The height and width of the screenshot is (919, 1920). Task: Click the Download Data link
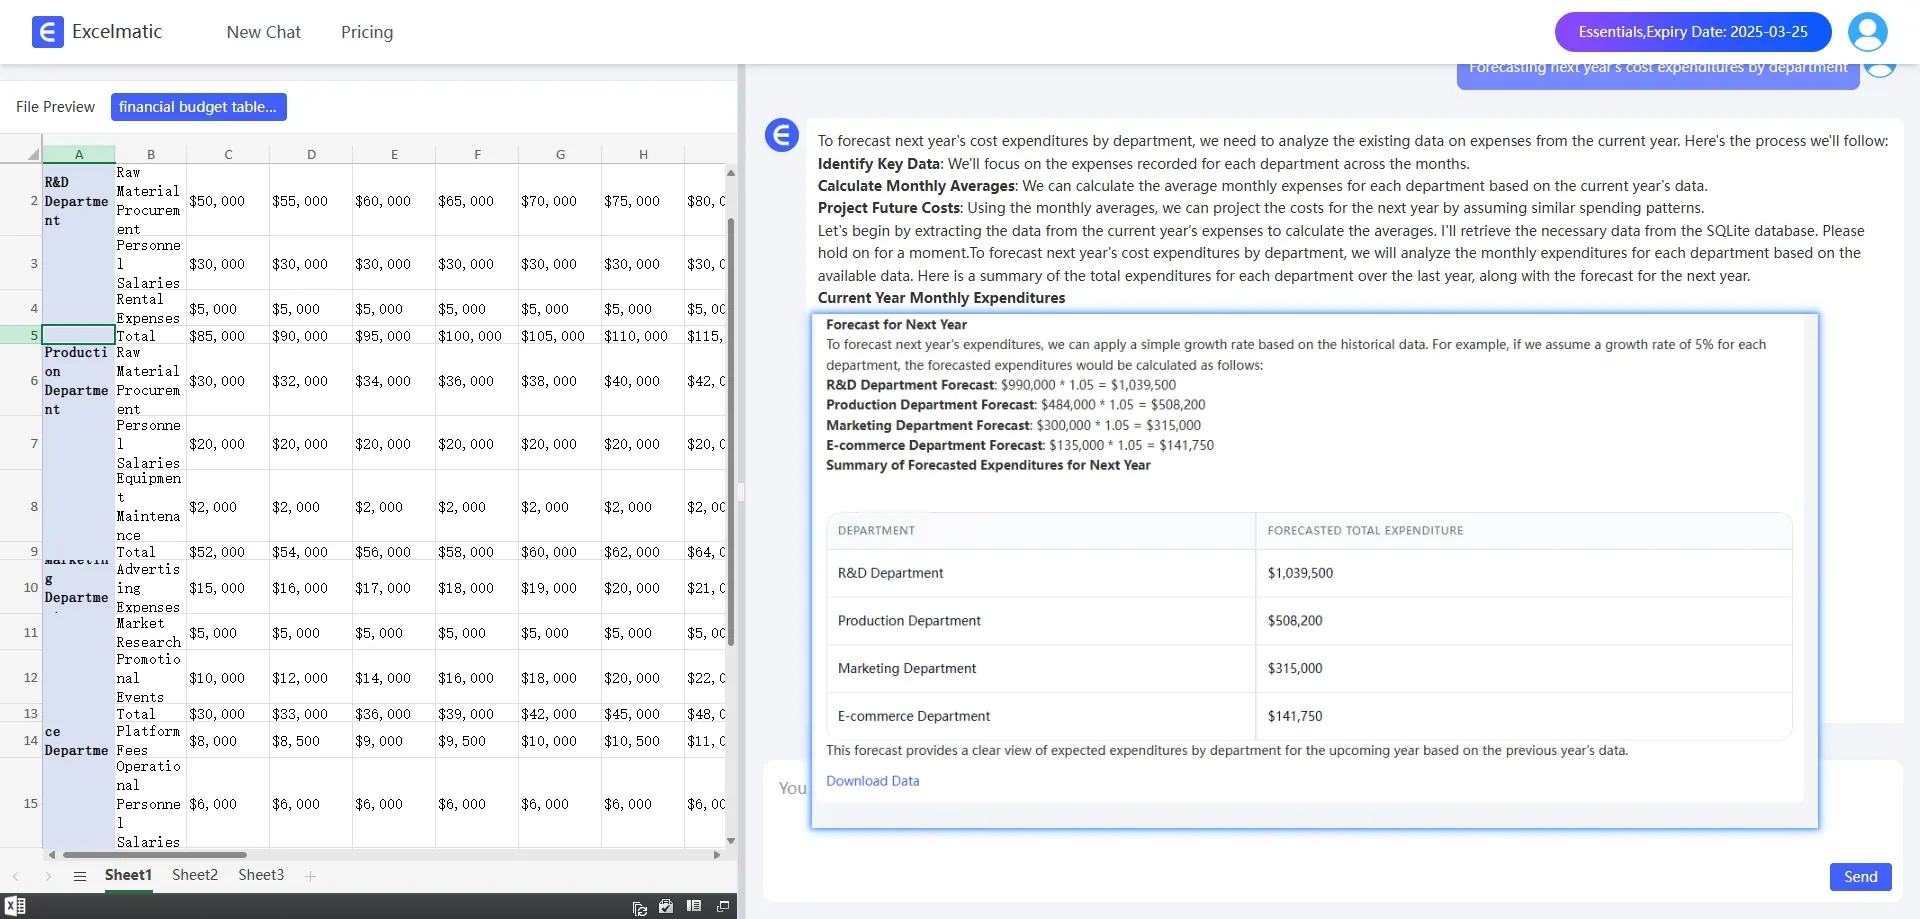[x=872, y=781]
